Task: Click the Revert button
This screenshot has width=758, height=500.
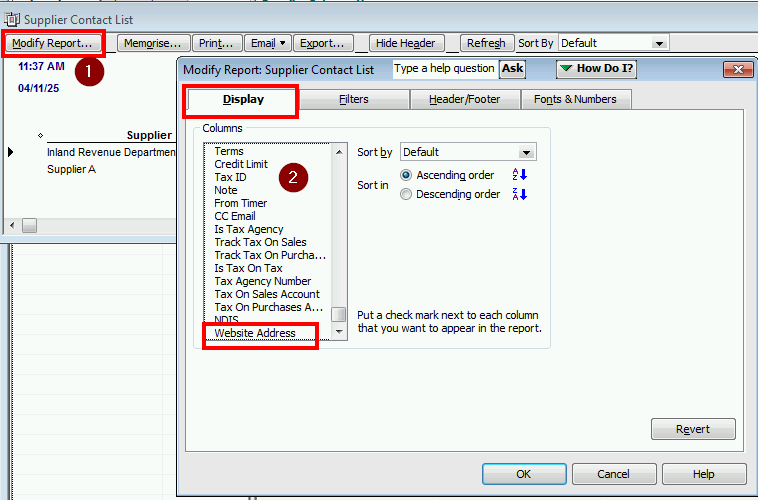Action: [x=693, y=429]
